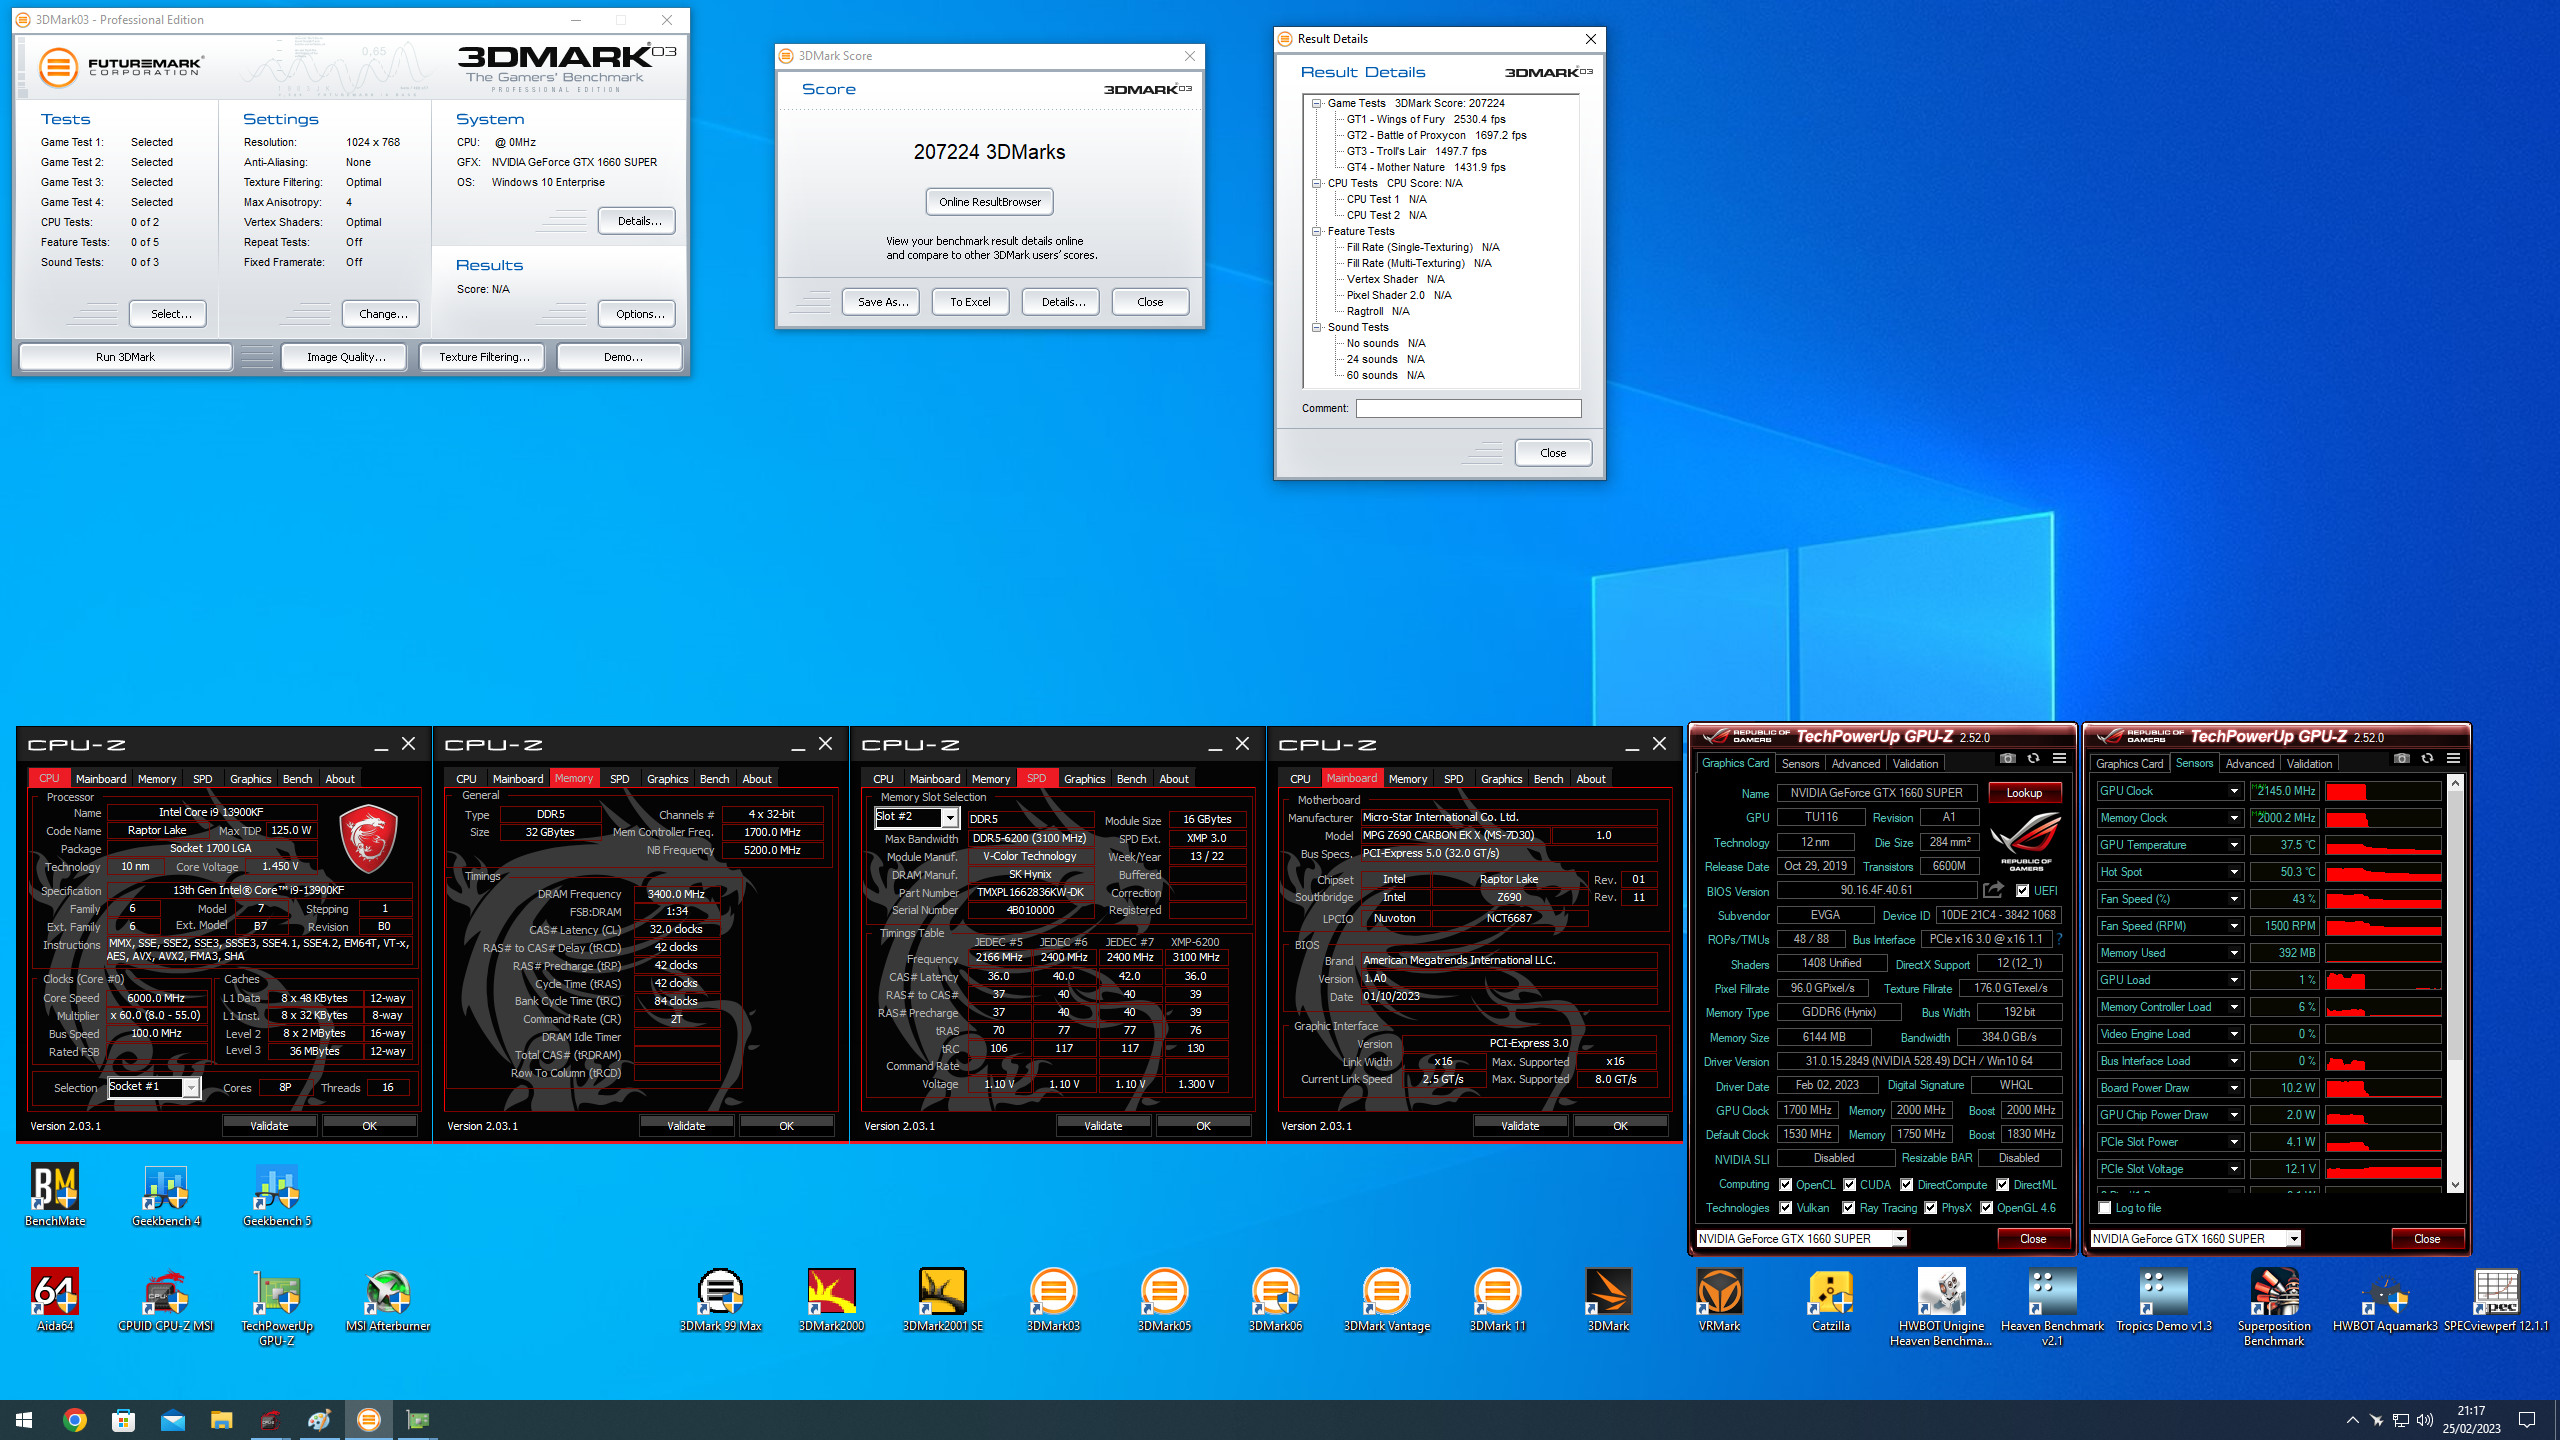Open the Graphics tab in CPU-Z SPD window

(1084, 779)
